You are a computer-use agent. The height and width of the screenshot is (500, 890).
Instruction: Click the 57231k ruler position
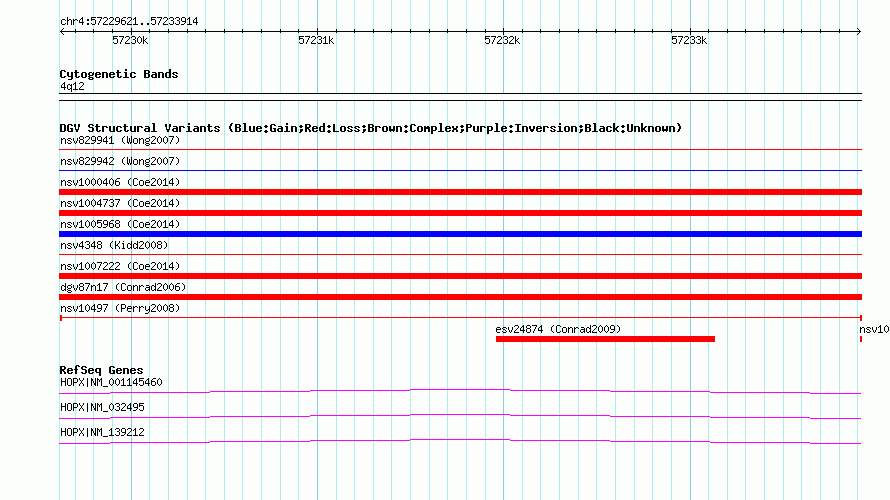click(x=316, y=40)
